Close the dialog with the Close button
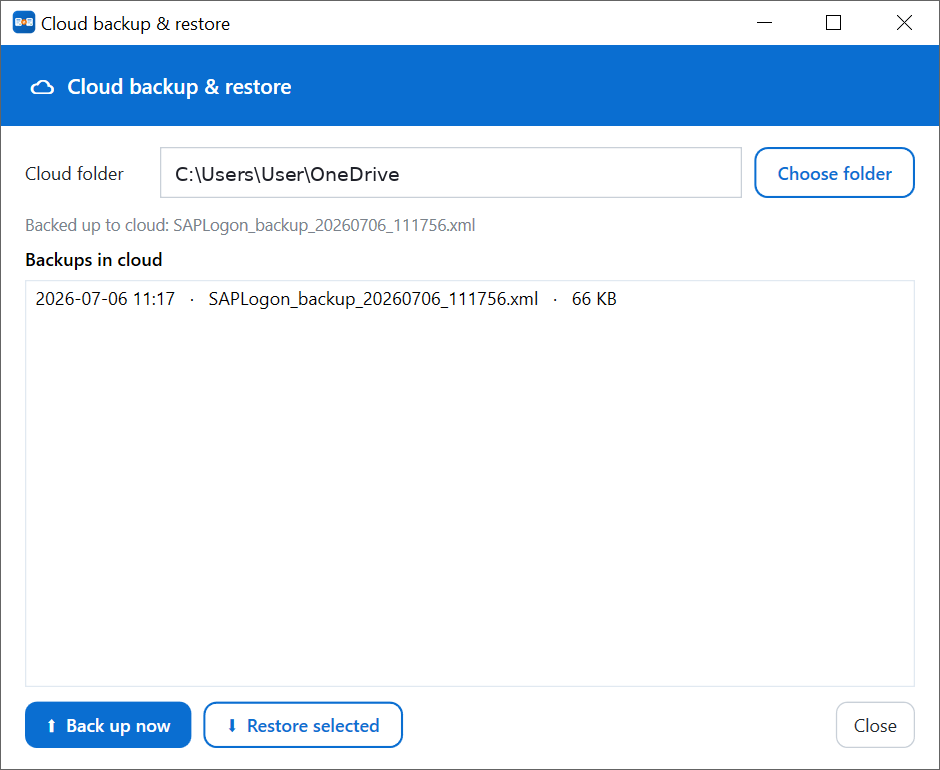The width and height of the screenshot is (940, 770). pos(875,725)
